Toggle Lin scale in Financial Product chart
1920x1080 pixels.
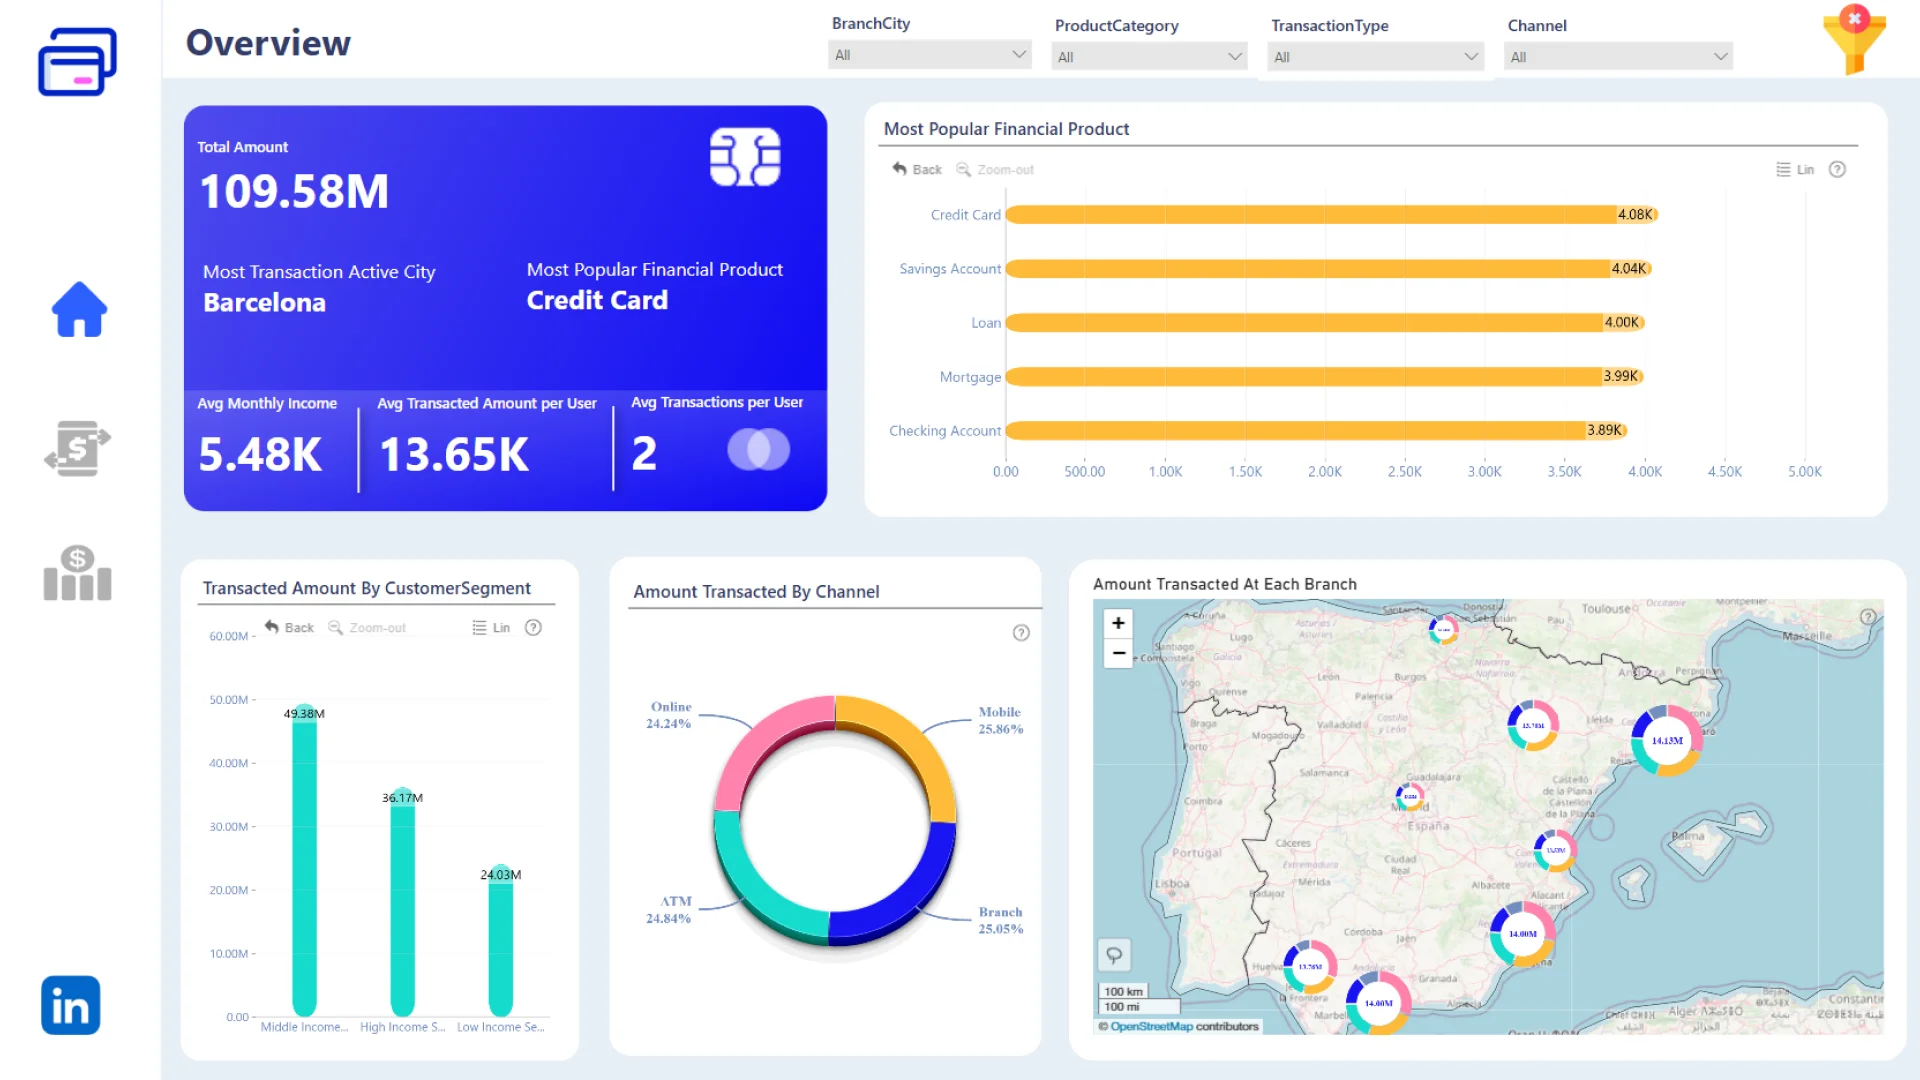(x=1795, y=169)
